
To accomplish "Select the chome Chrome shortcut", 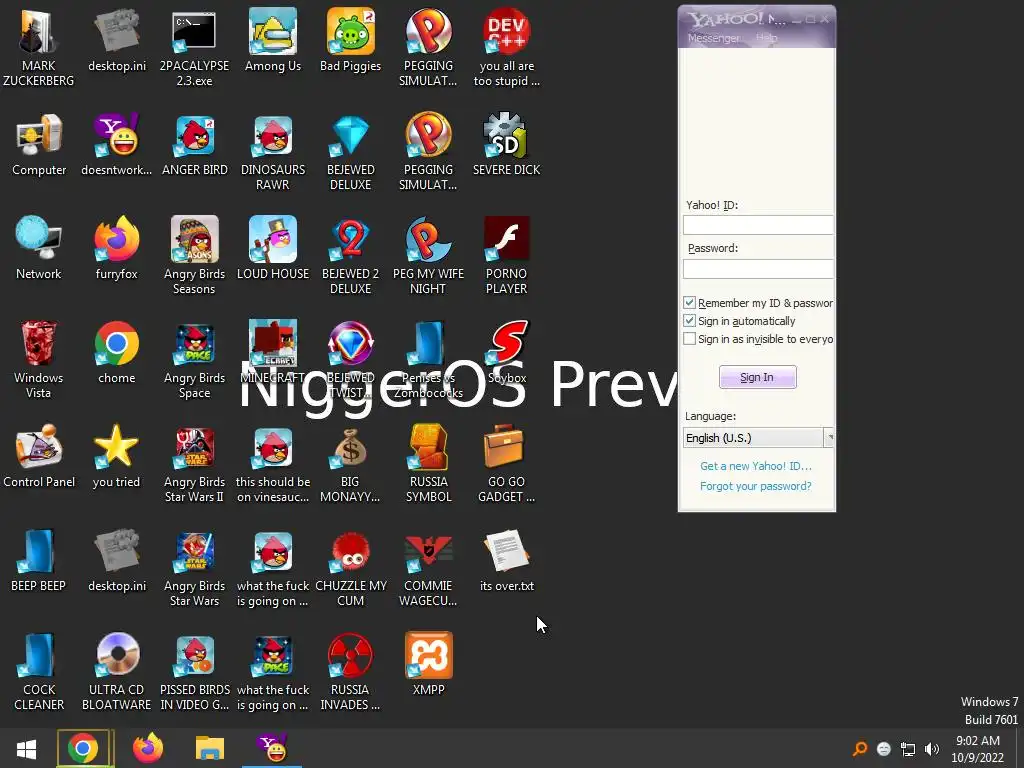I will point(116,353).
